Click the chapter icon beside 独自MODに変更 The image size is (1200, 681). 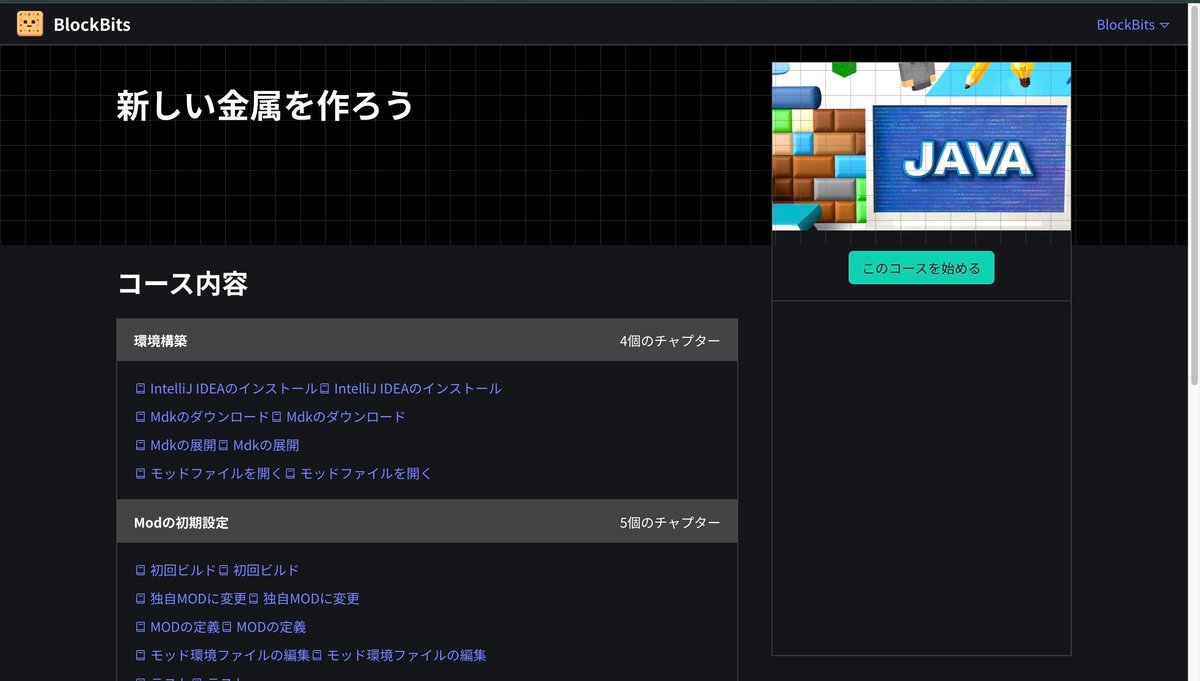pos(140,598)
